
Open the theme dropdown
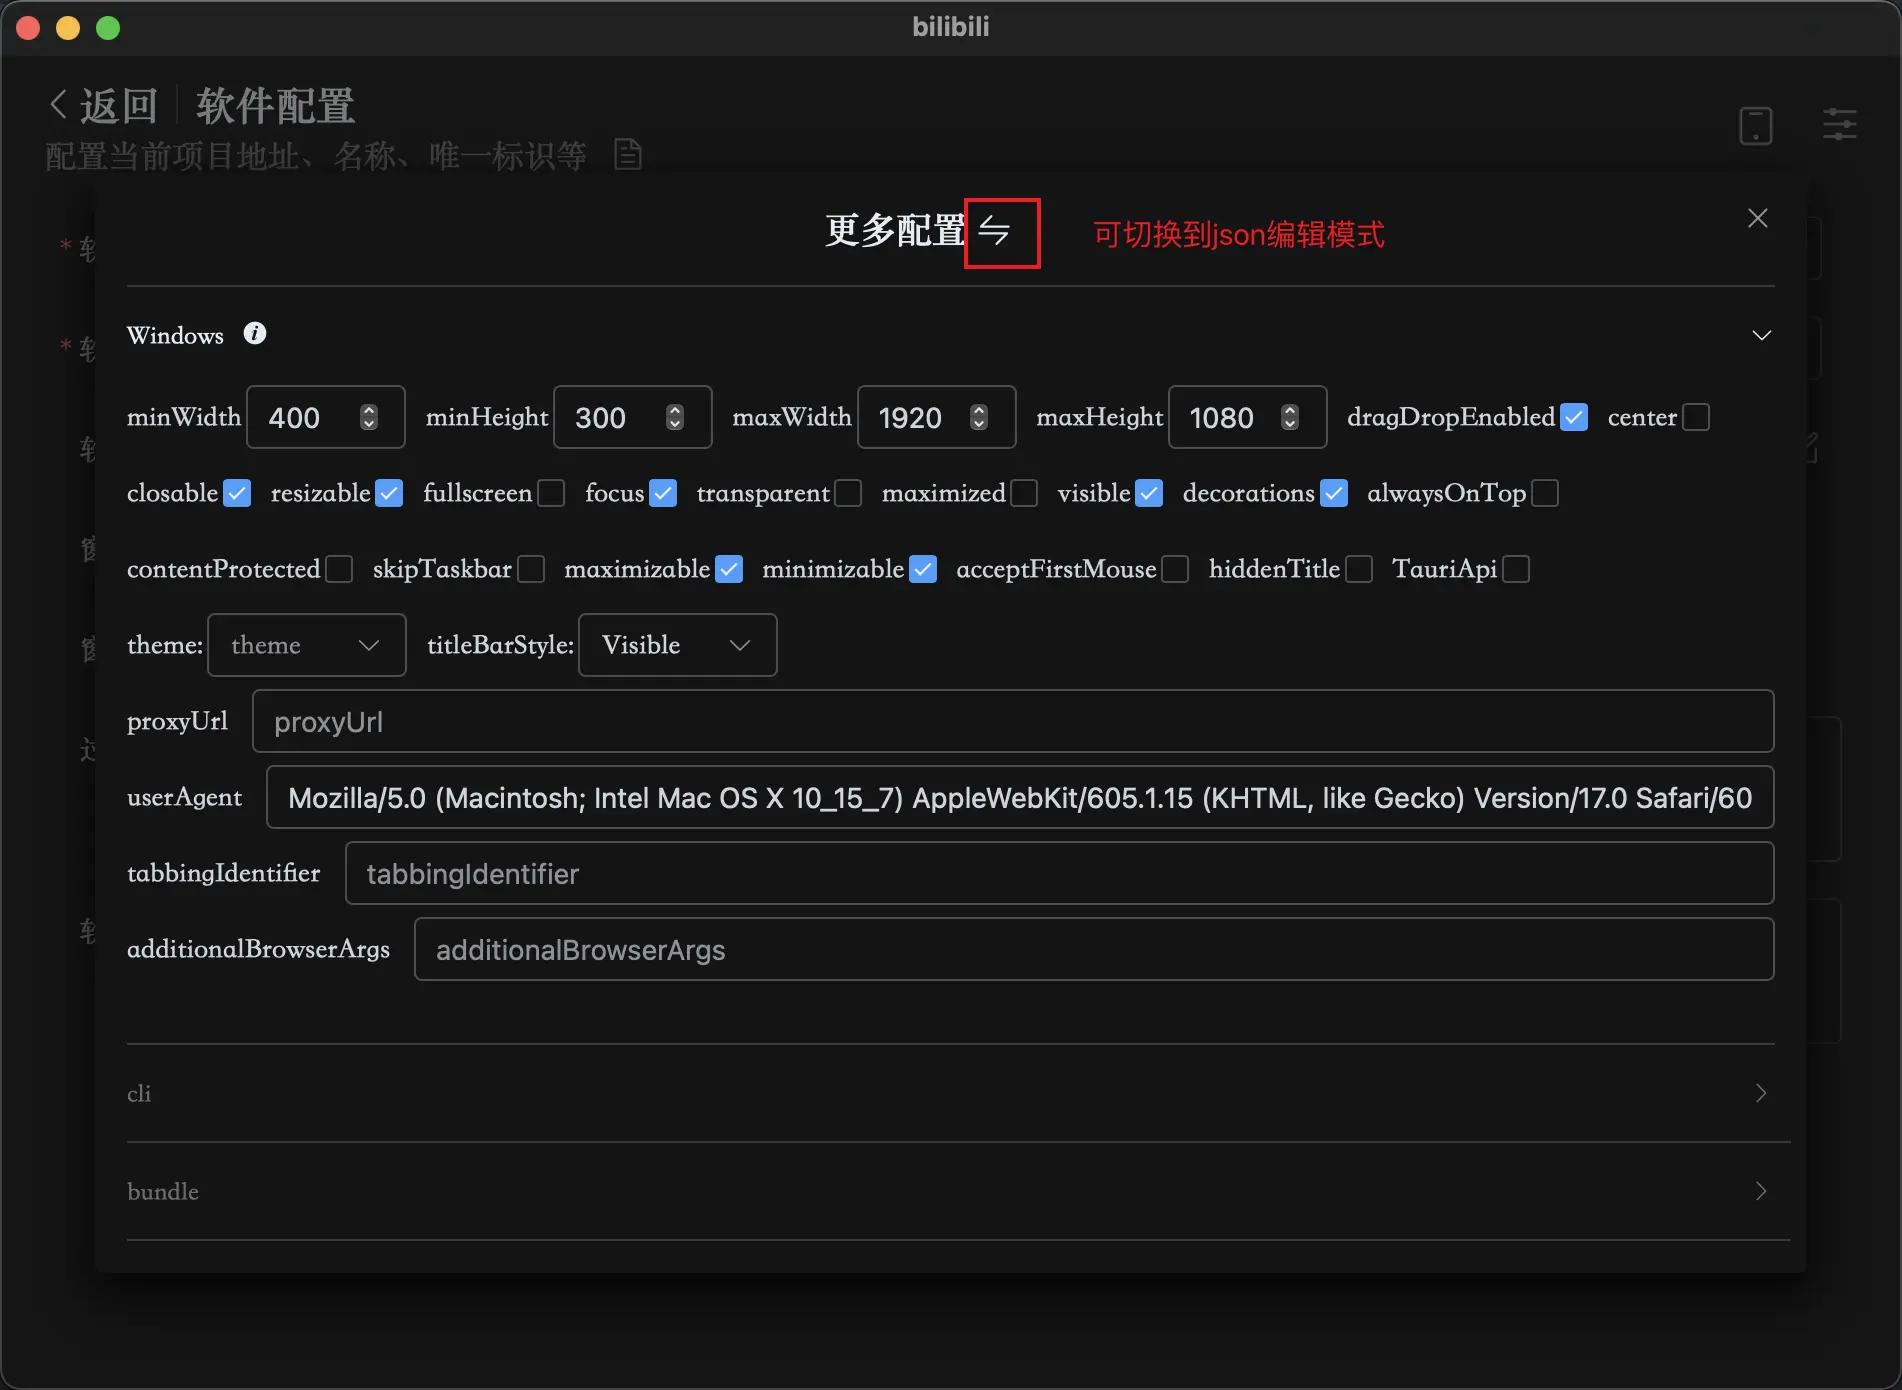click(x=306, y=645)
